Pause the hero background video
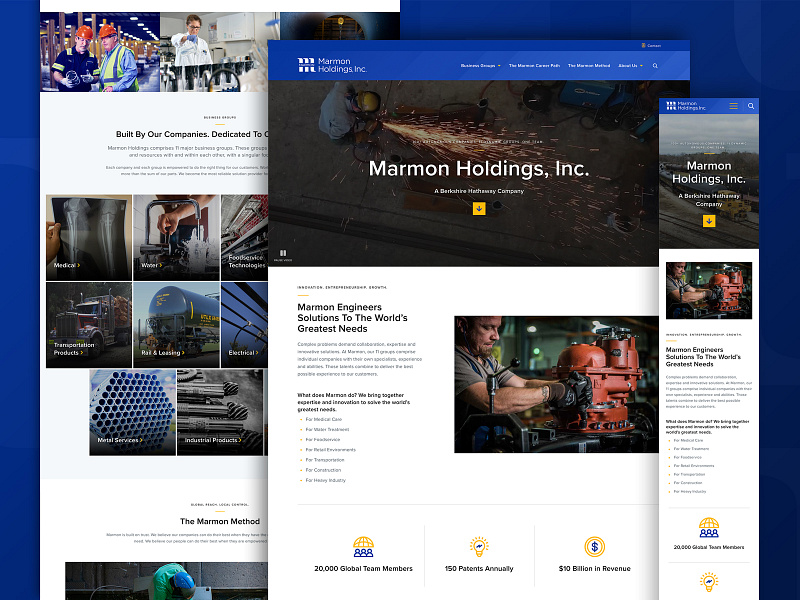This screenshot has height=600, width=800. (x=283, y=255)
